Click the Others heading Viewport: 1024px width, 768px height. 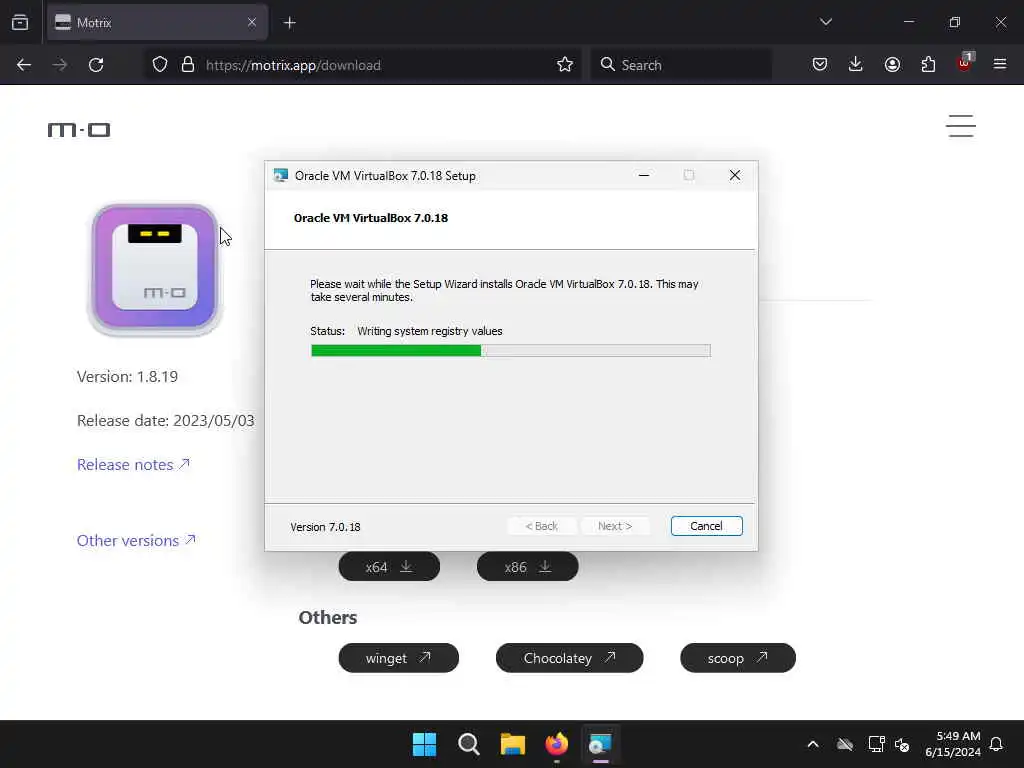328,617
